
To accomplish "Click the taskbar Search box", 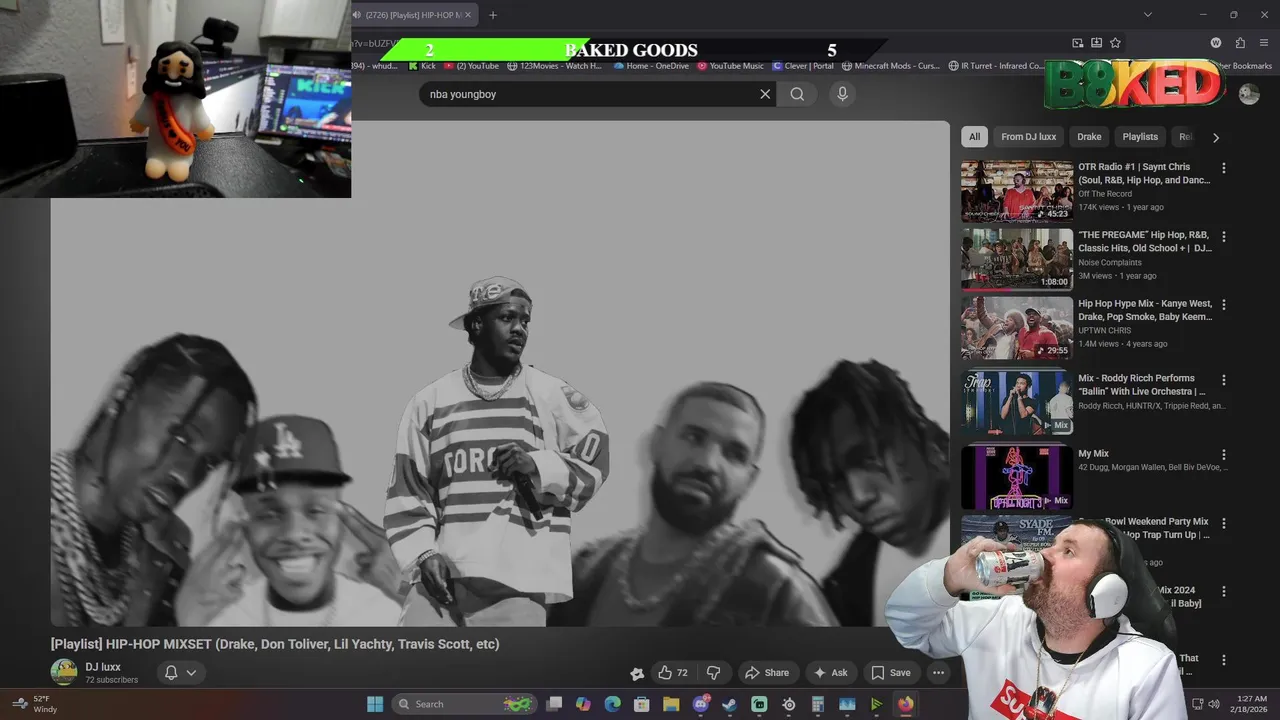I will pyautogui.click(x=464, y=704).
